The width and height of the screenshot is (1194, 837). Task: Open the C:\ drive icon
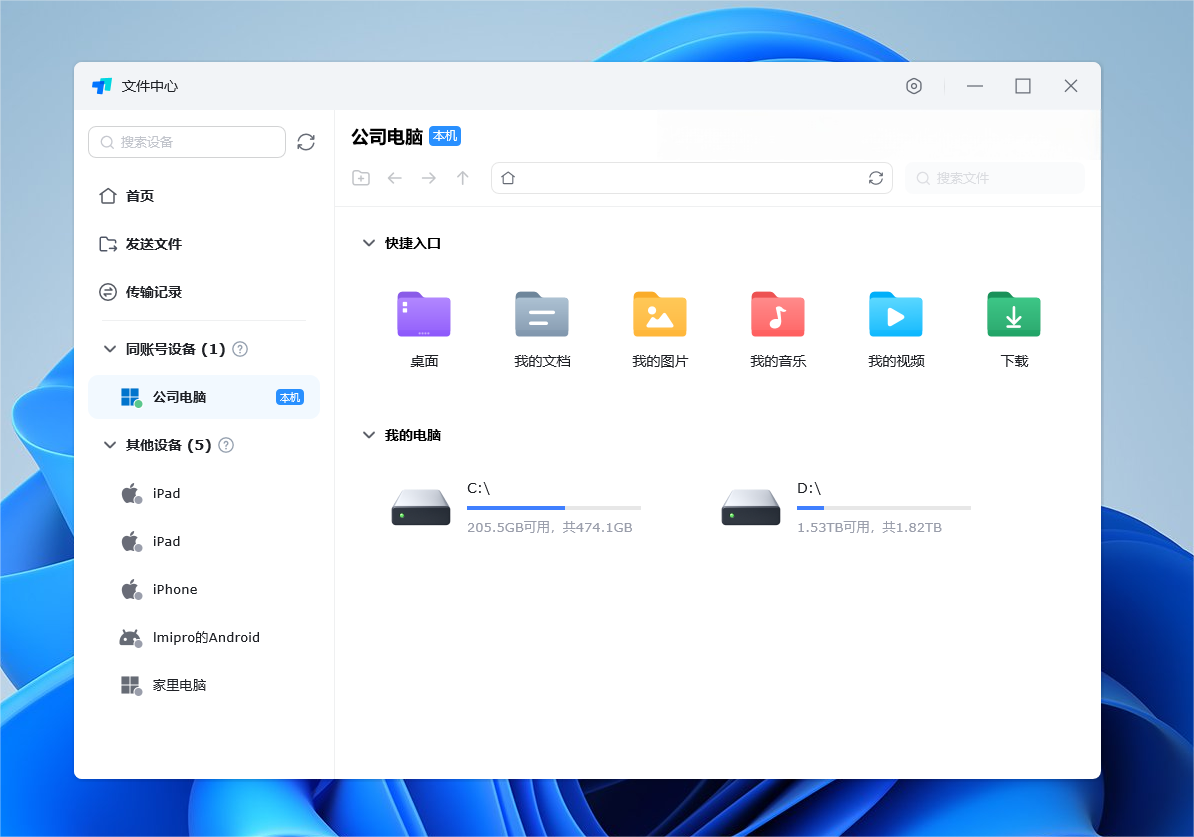421,507
